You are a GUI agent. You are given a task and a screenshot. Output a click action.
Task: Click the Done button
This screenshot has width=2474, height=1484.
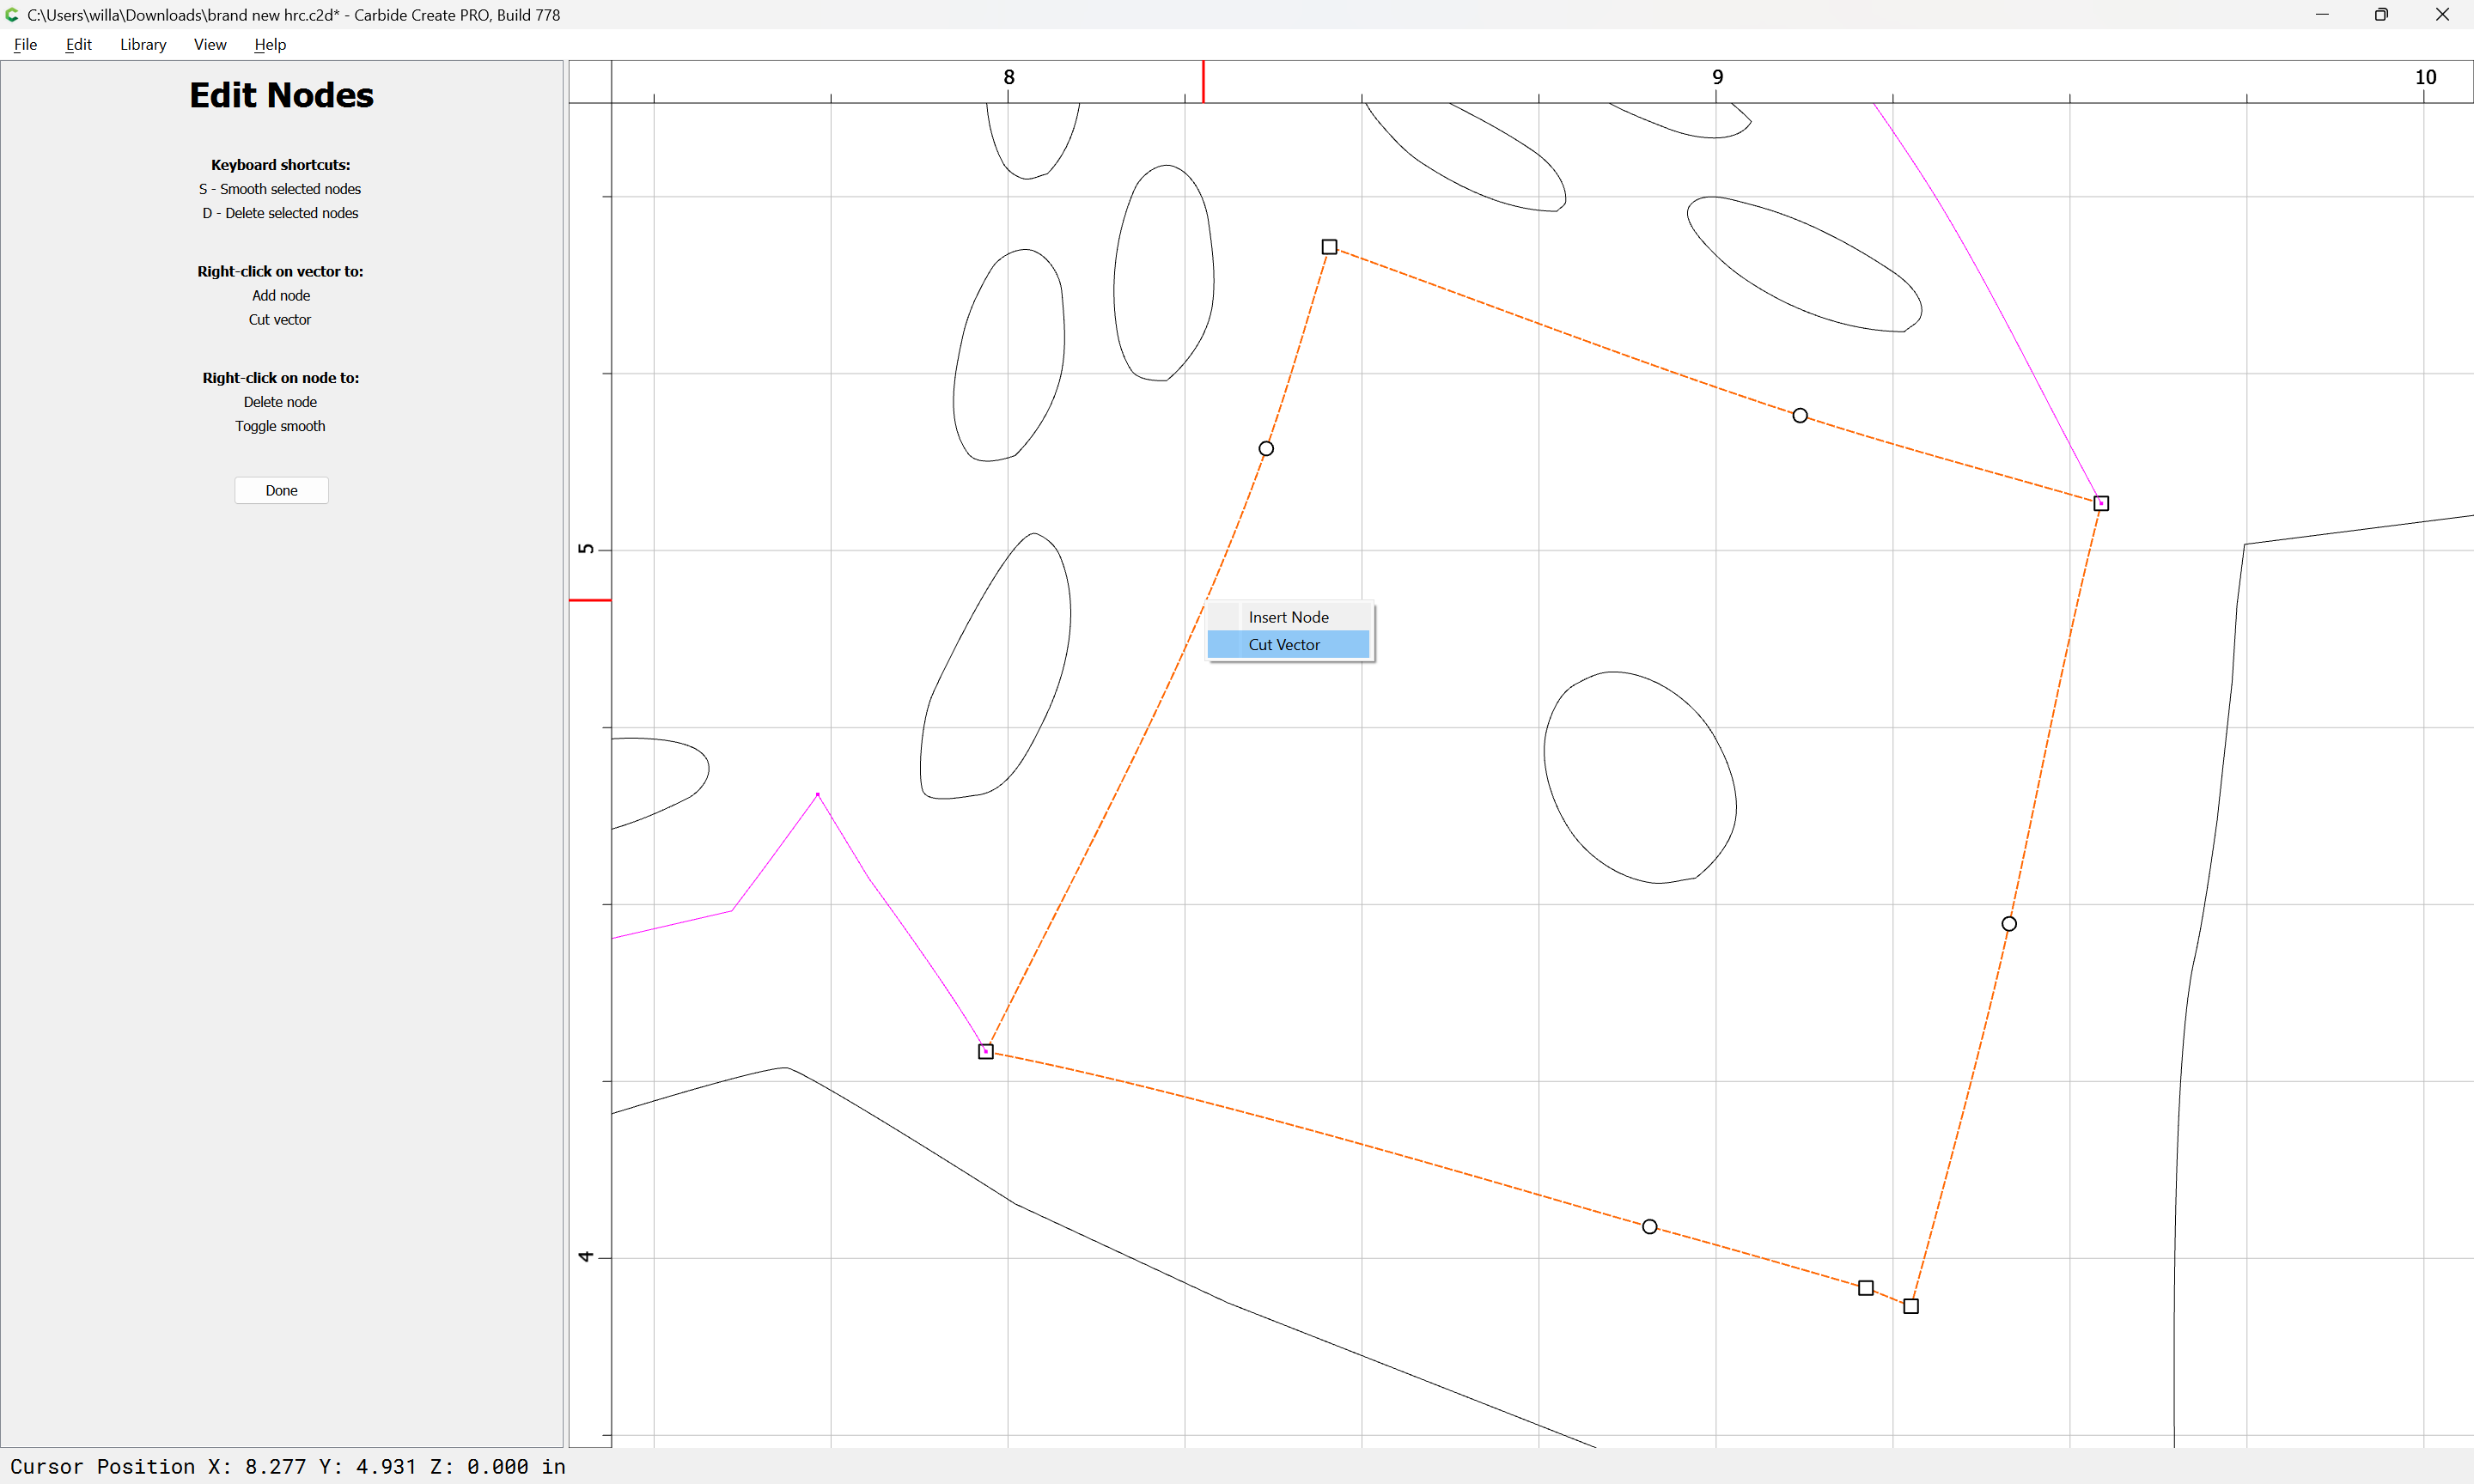click(x=281, y=490)
